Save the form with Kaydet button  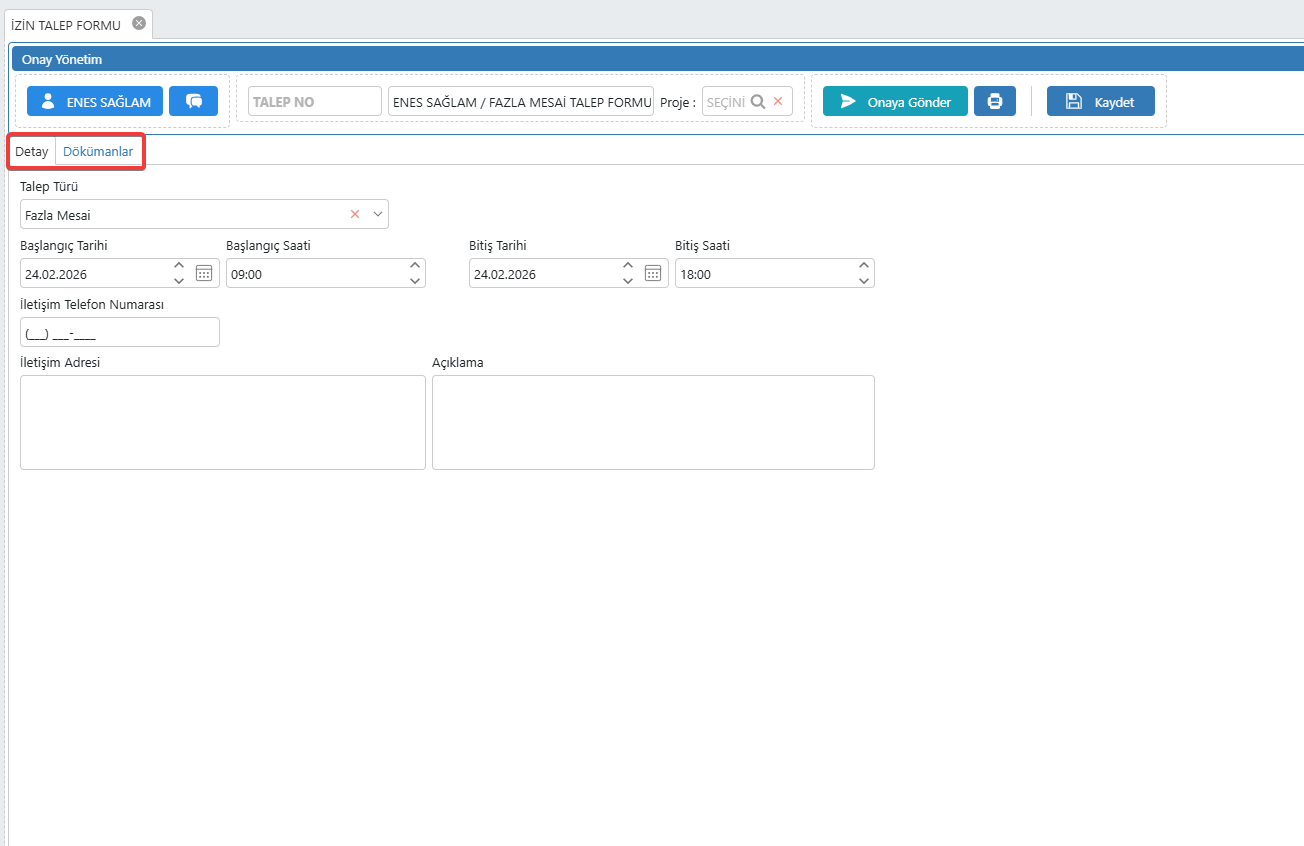click(1100, 101)
